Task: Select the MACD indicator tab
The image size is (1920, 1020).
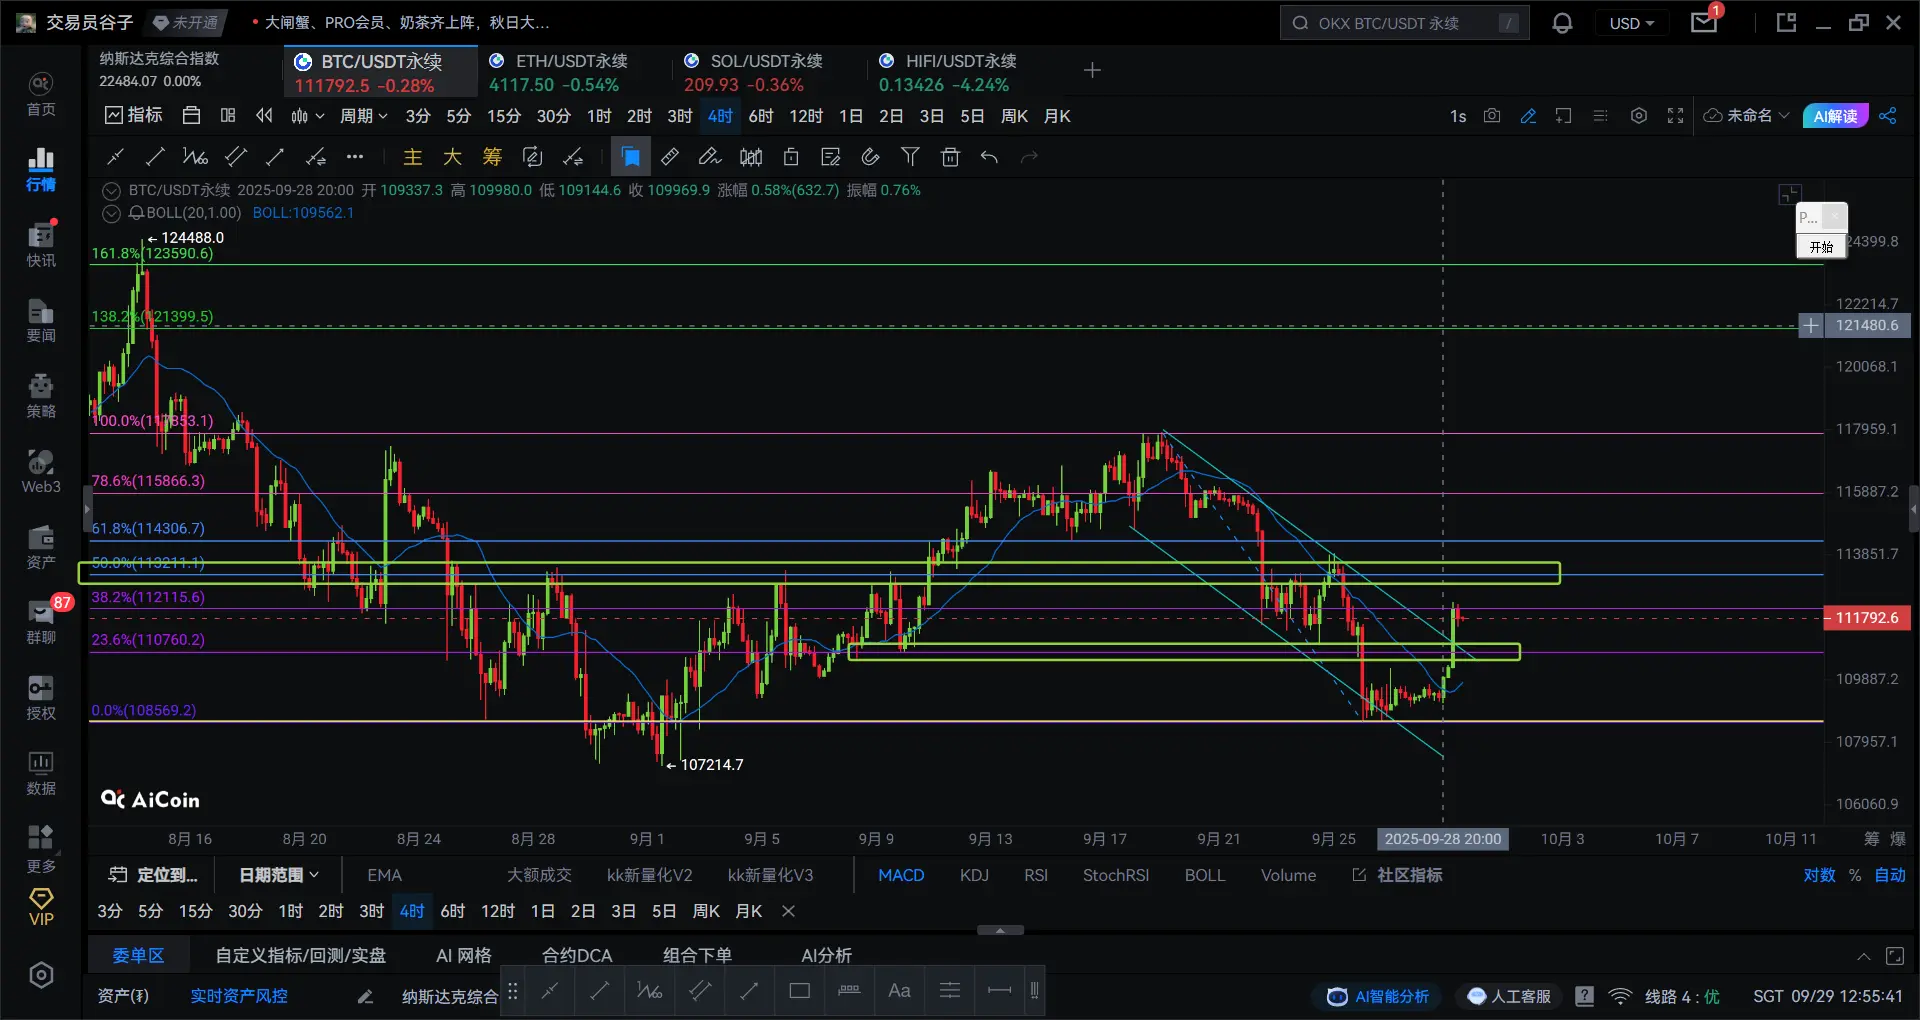Action: point(901,875)
